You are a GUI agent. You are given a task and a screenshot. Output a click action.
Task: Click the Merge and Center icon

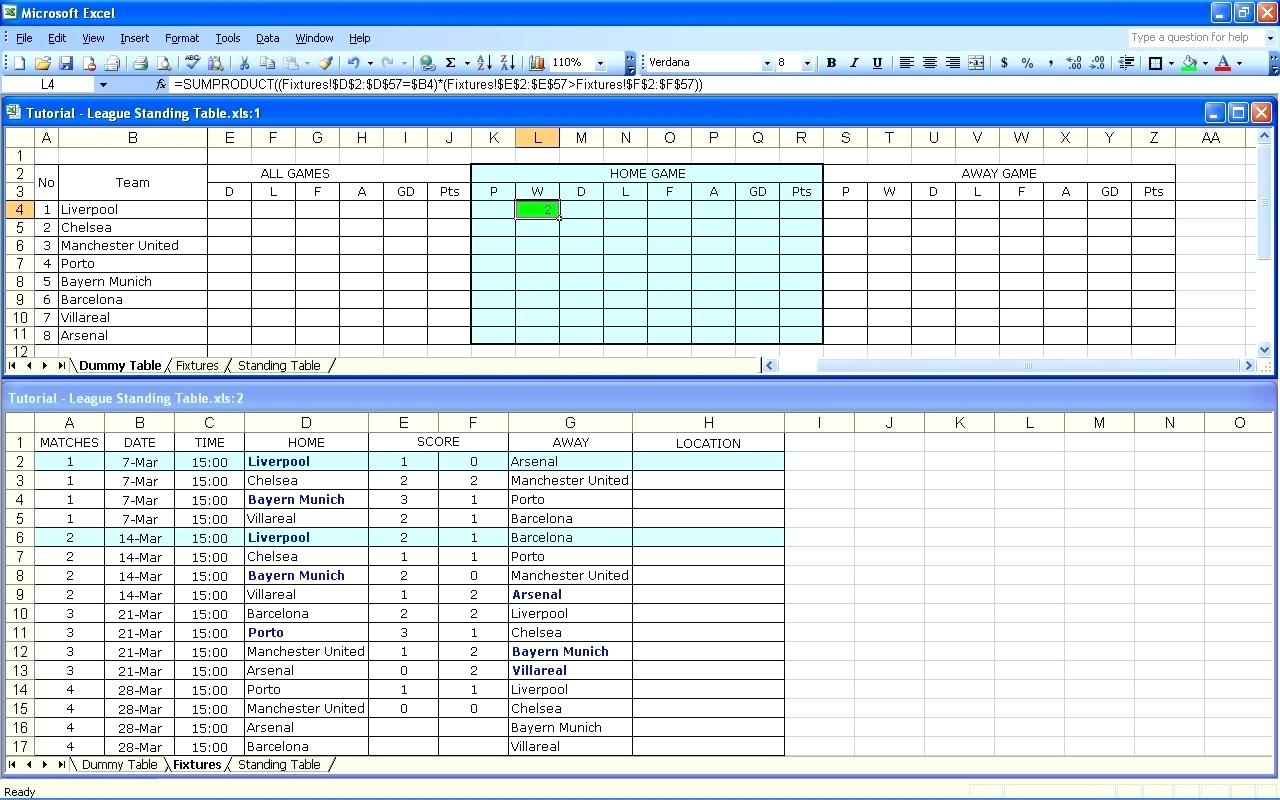click(x=976, y=63)
